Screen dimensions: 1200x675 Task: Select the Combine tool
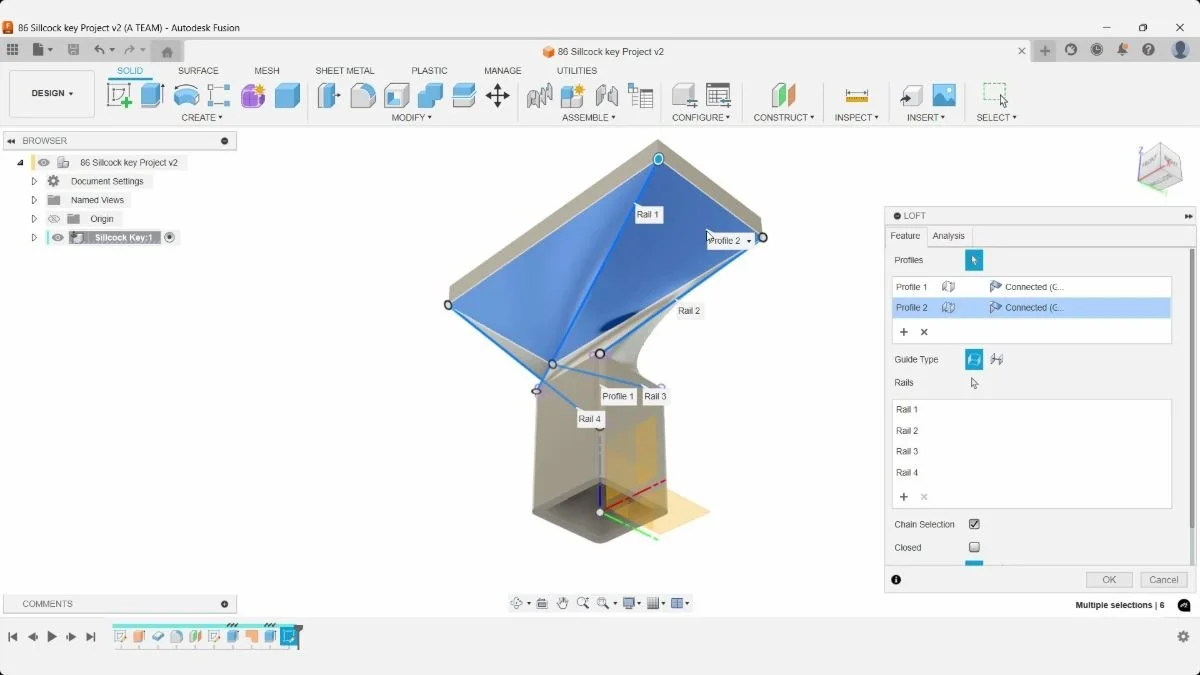tap(430, 95)
